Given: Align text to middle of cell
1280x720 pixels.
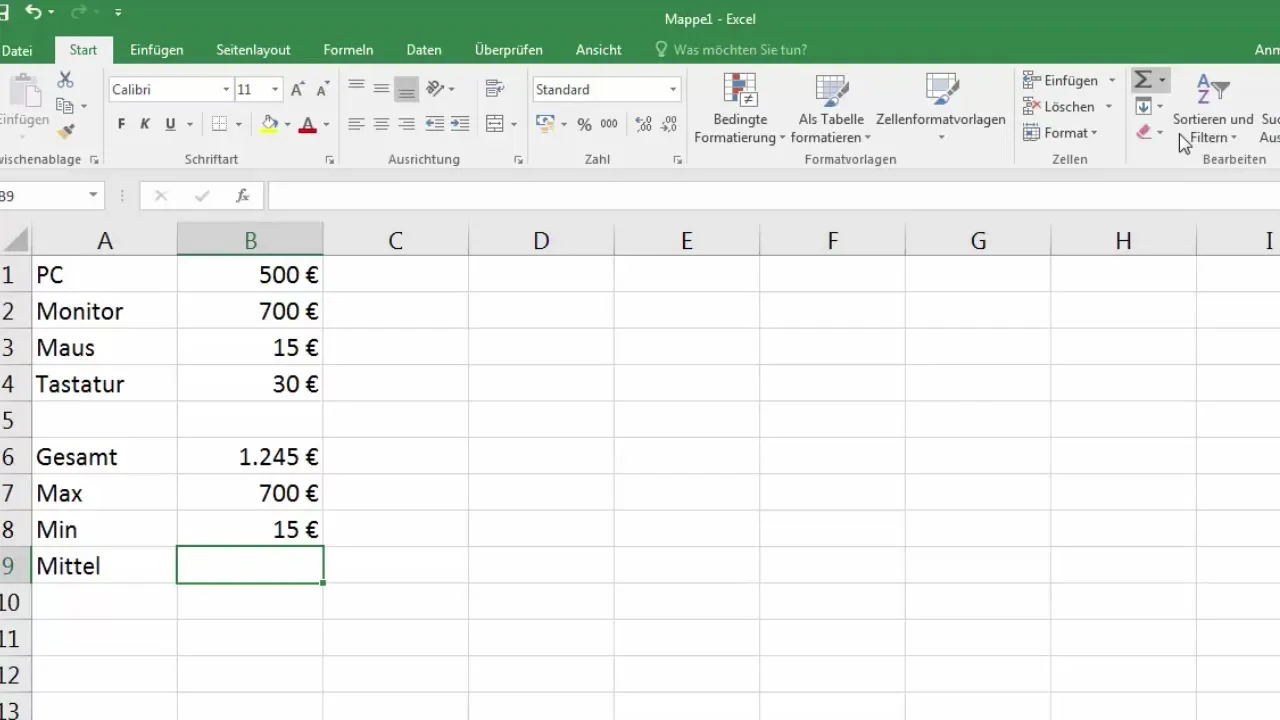Looking at the screenshot, I should point(381,89).
